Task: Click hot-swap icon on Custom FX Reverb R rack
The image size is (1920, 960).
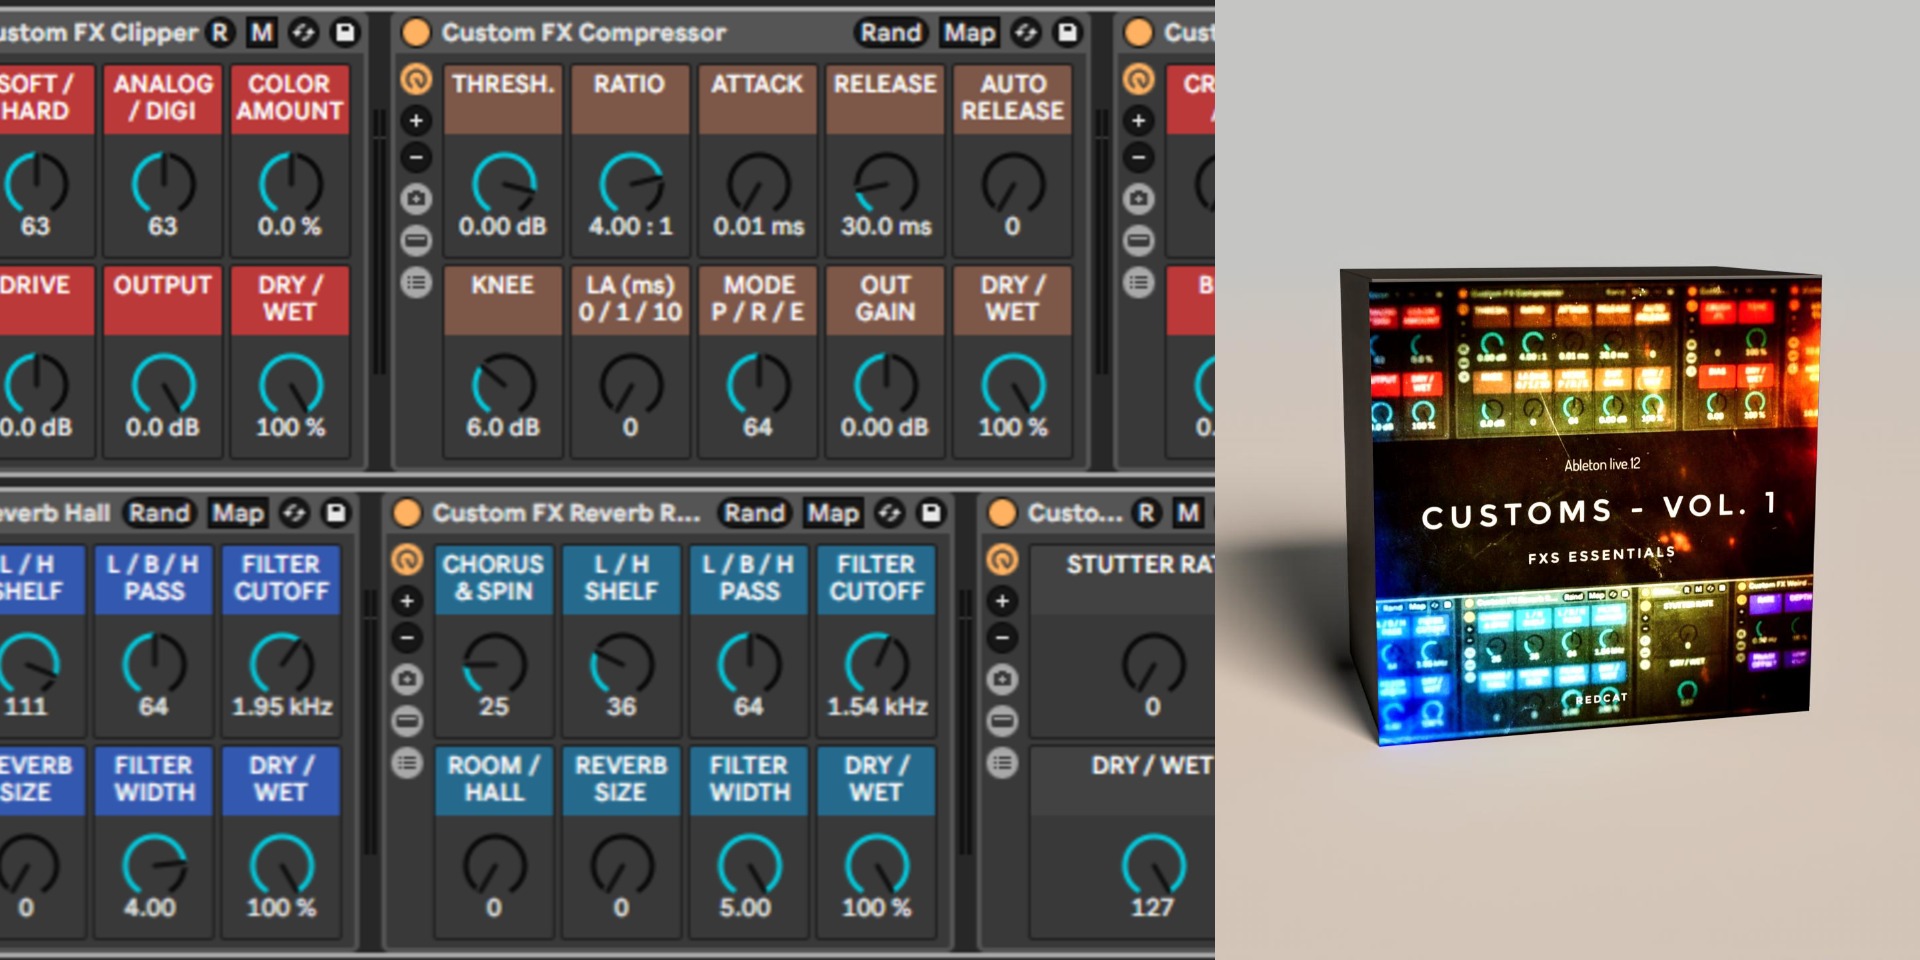Action: pos(889,513)
